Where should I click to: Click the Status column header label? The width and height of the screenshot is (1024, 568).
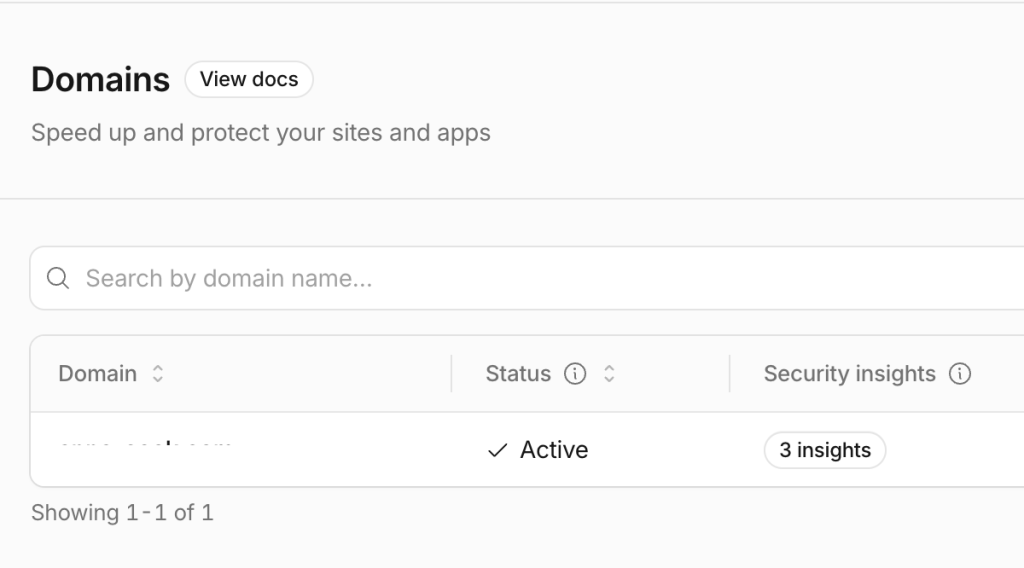(518, 373)
